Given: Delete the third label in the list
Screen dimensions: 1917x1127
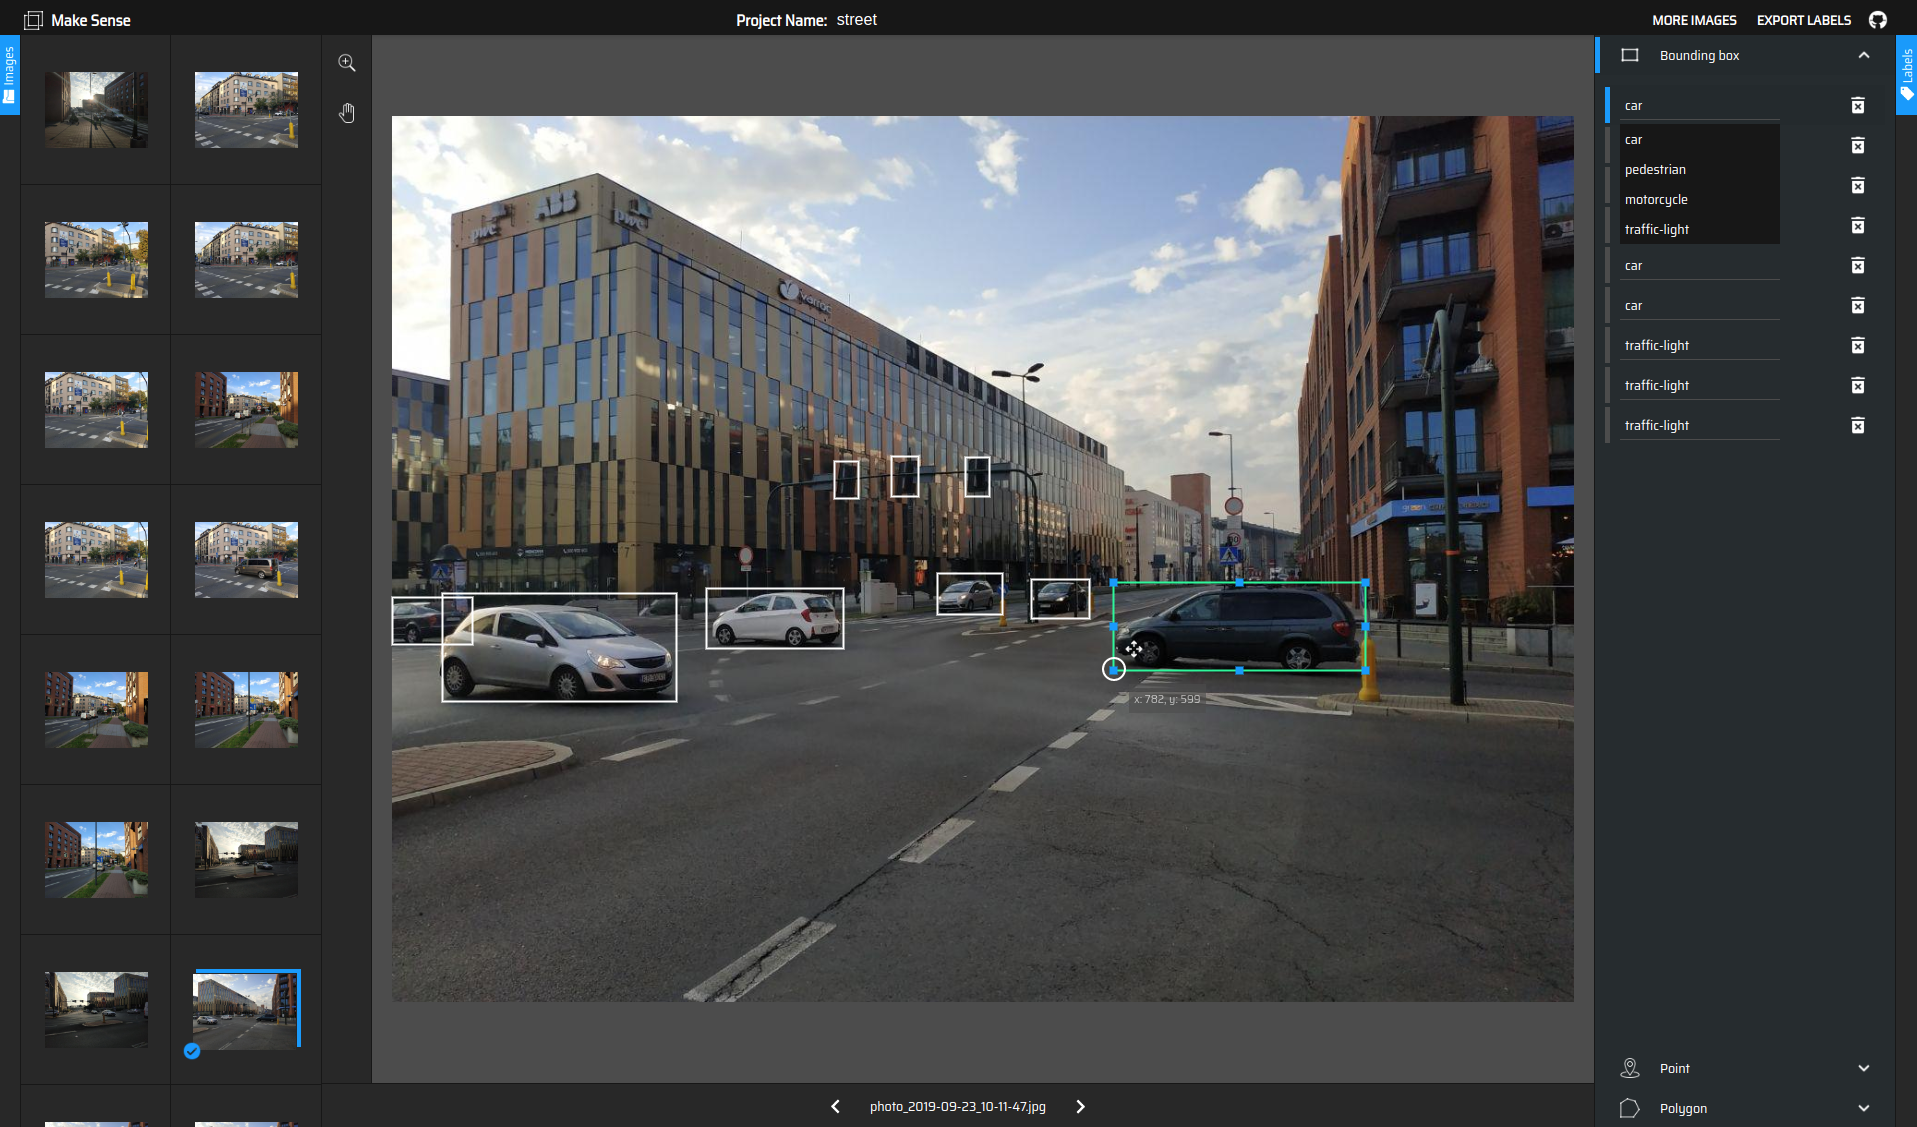Looking at the screenshot, I should (x=1858, y=186).
